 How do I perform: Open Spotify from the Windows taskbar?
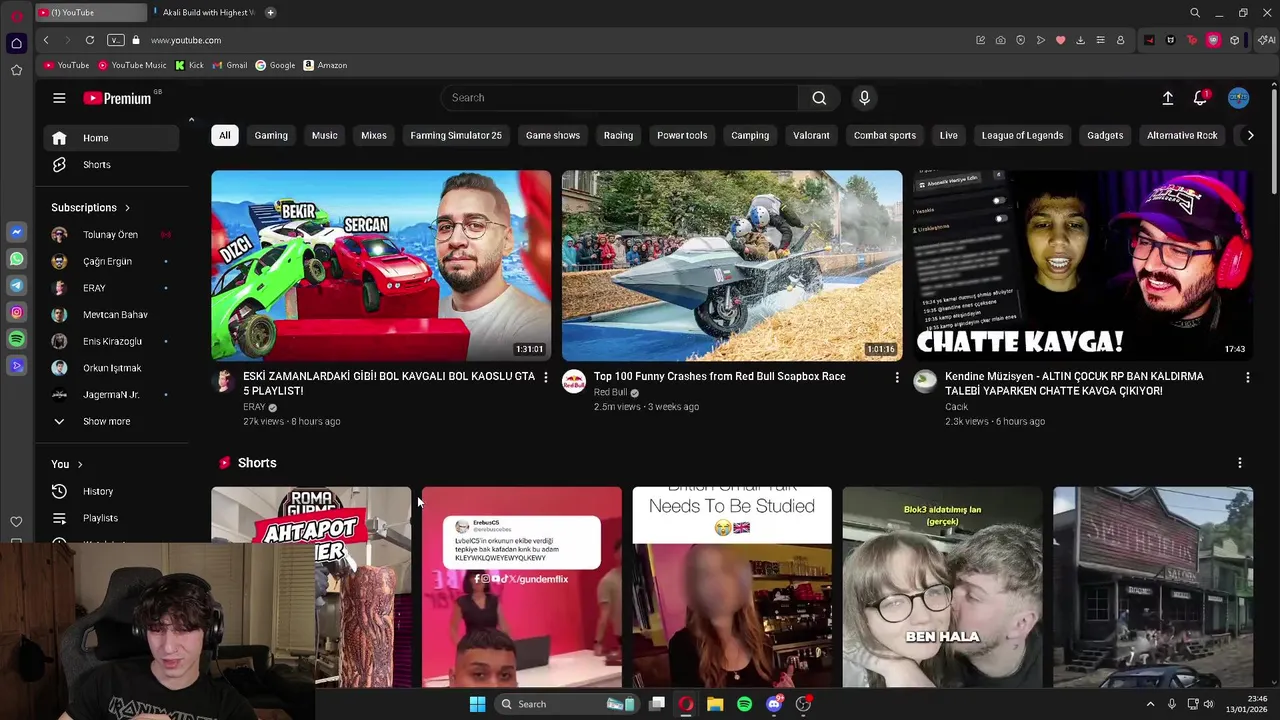744,704
